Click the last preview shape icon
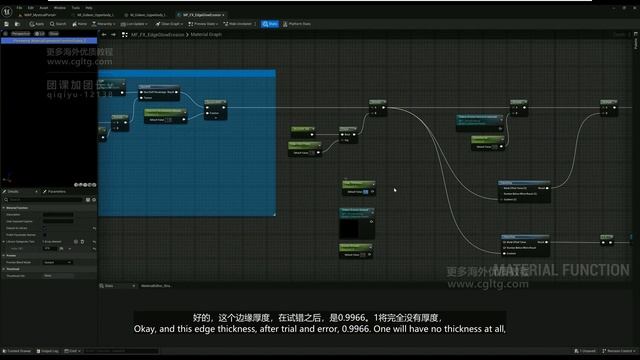The height and width of the screenshot is (360, 640). [x=94, y=185]
